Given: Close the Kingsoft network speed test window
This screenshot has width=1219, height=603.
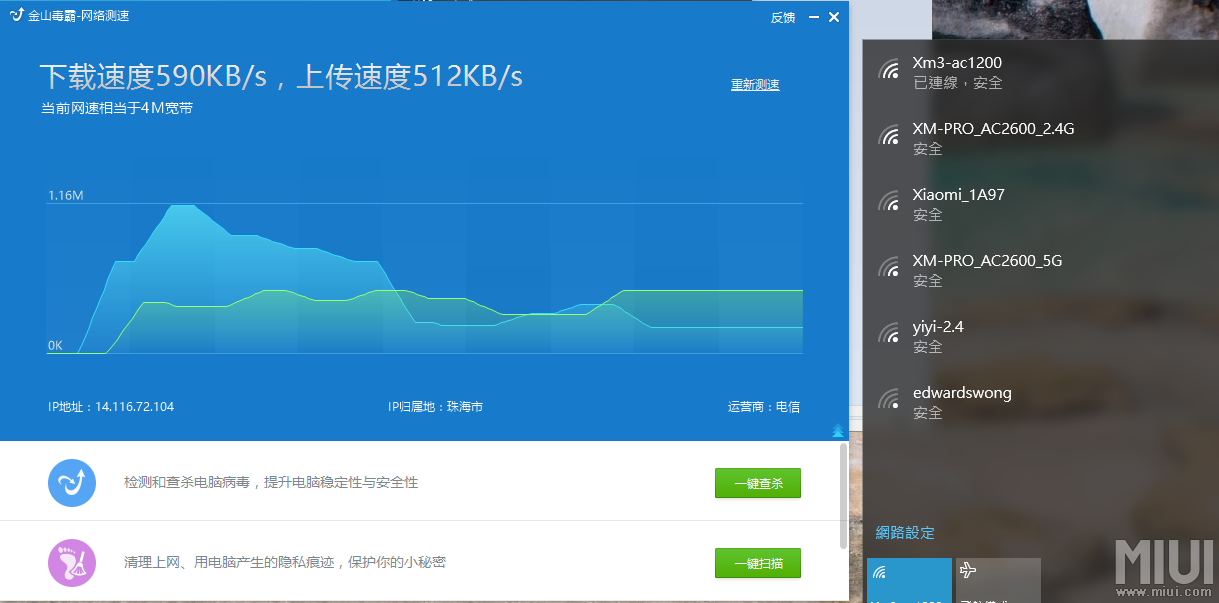Looking at the screenshot, I should (x=833, y=17).
